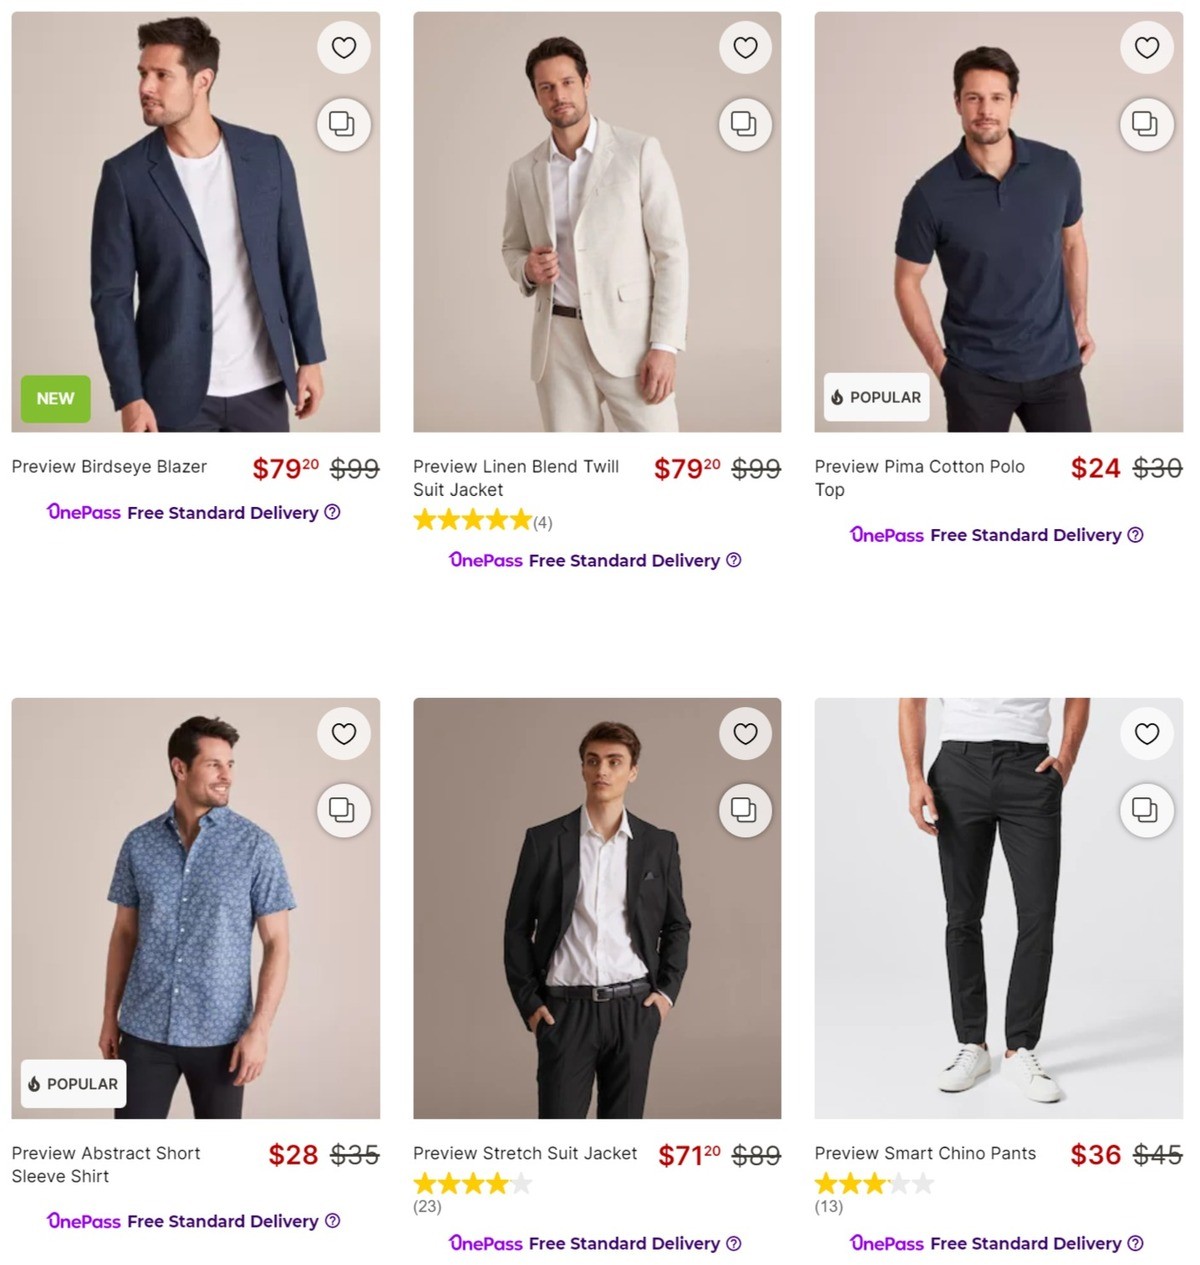Favorite the Pima Cotton Polo Top
The image size is (1200, 1265).
click(1146, 47)
